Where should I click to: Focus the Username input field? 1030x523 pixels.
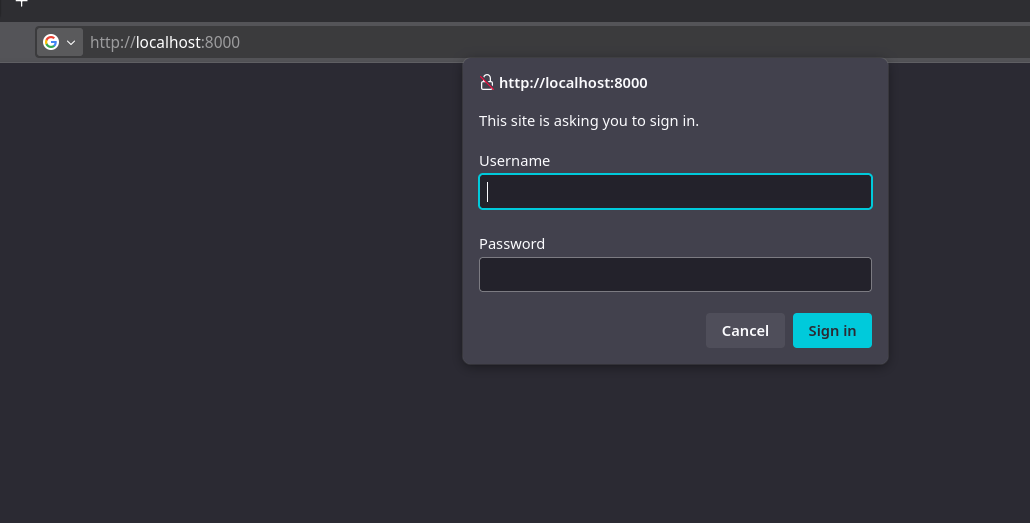(675, 192)
